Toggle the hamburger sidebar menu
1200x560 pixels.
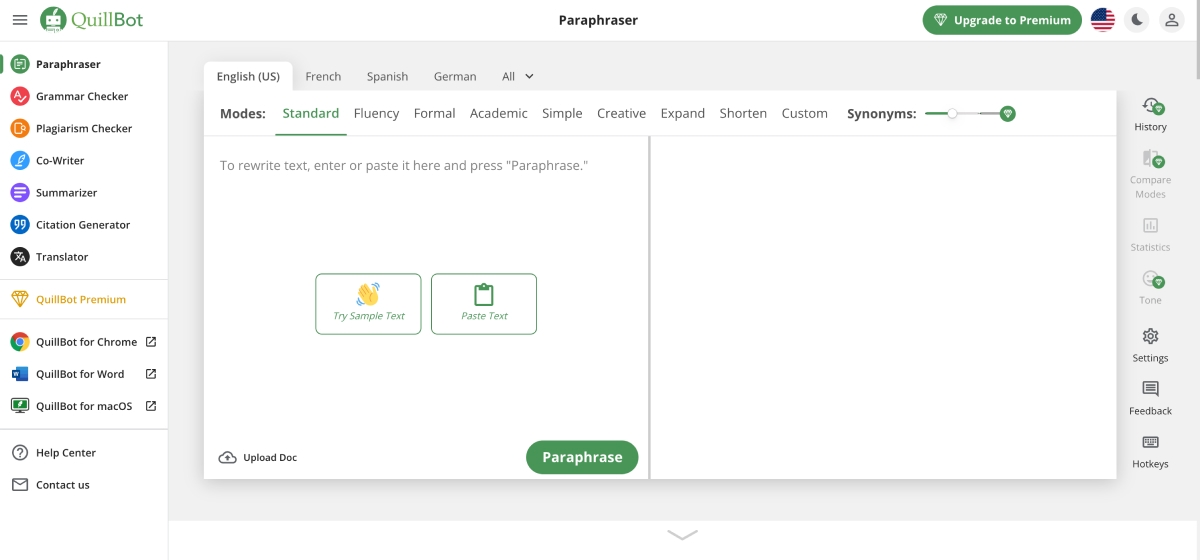pos(20,20)
